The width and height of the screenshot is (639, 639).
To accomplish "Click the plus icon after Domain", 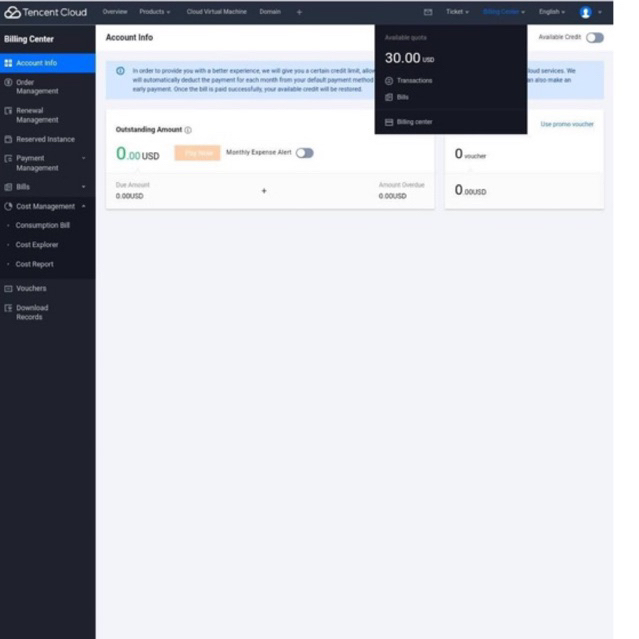I will (299, 12).
